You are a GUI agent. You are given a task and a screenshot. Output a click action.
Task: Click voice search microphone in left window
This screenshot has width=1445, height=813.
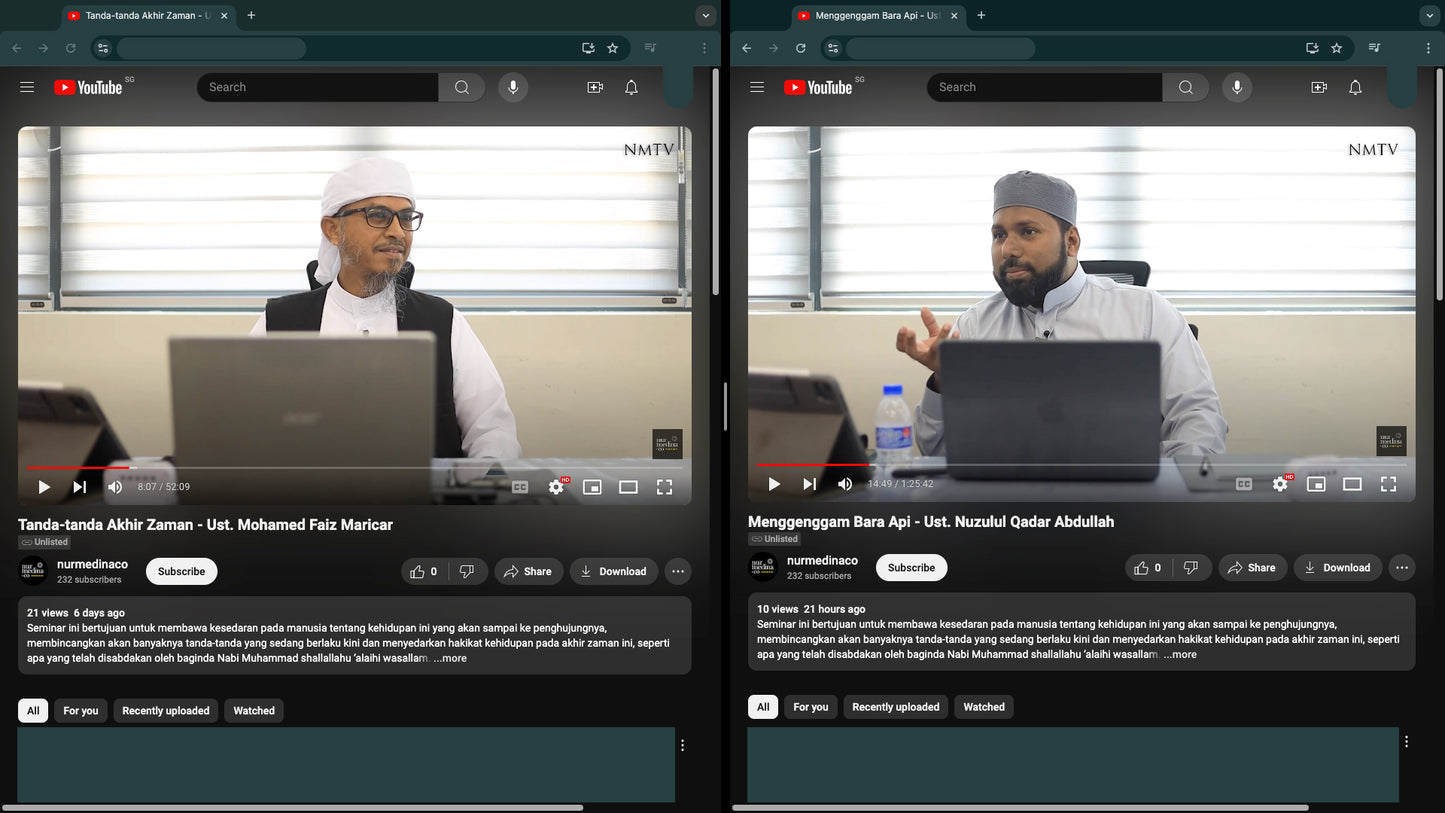point(513,87)
